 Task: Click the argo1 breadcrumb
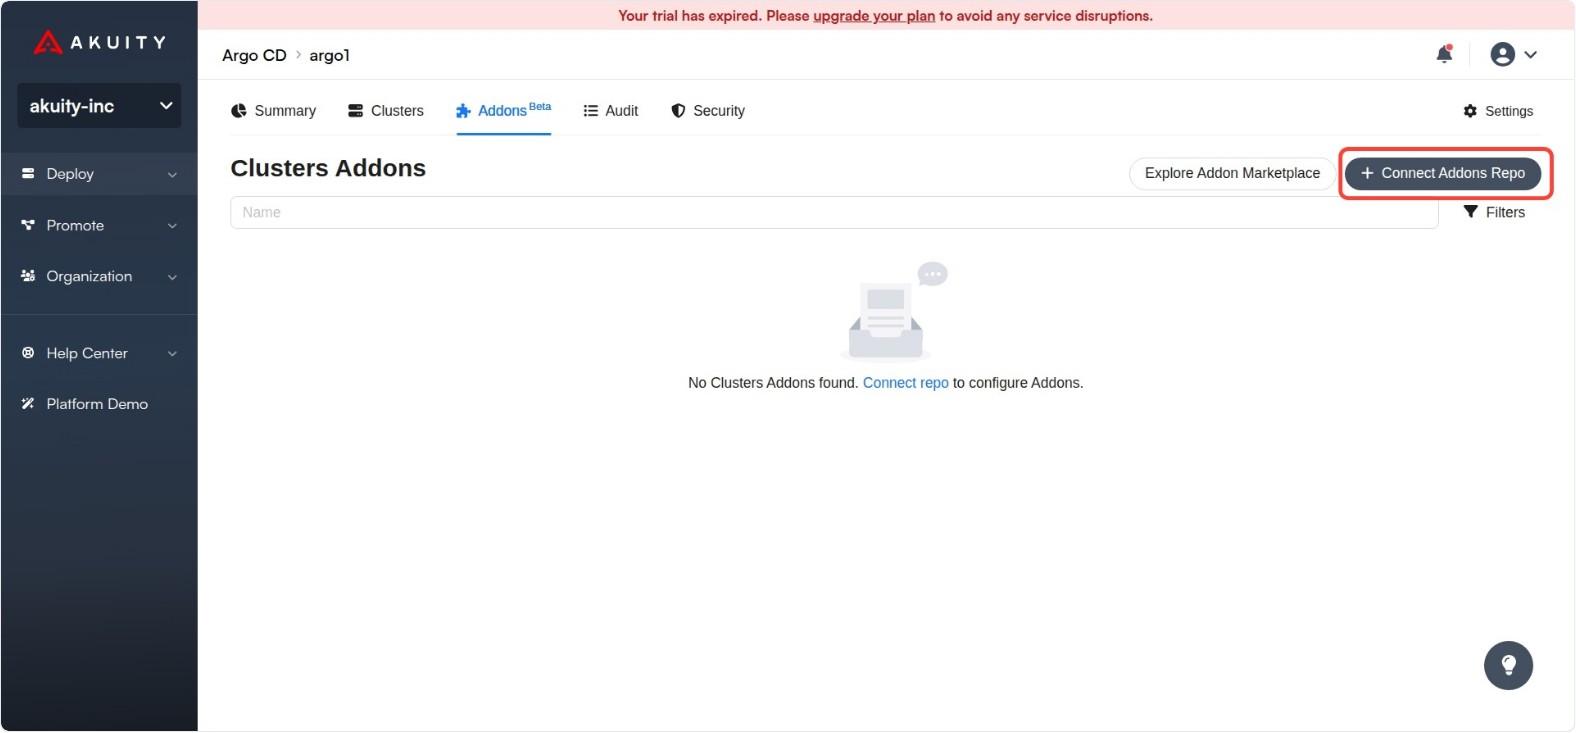tap(329, 55)
